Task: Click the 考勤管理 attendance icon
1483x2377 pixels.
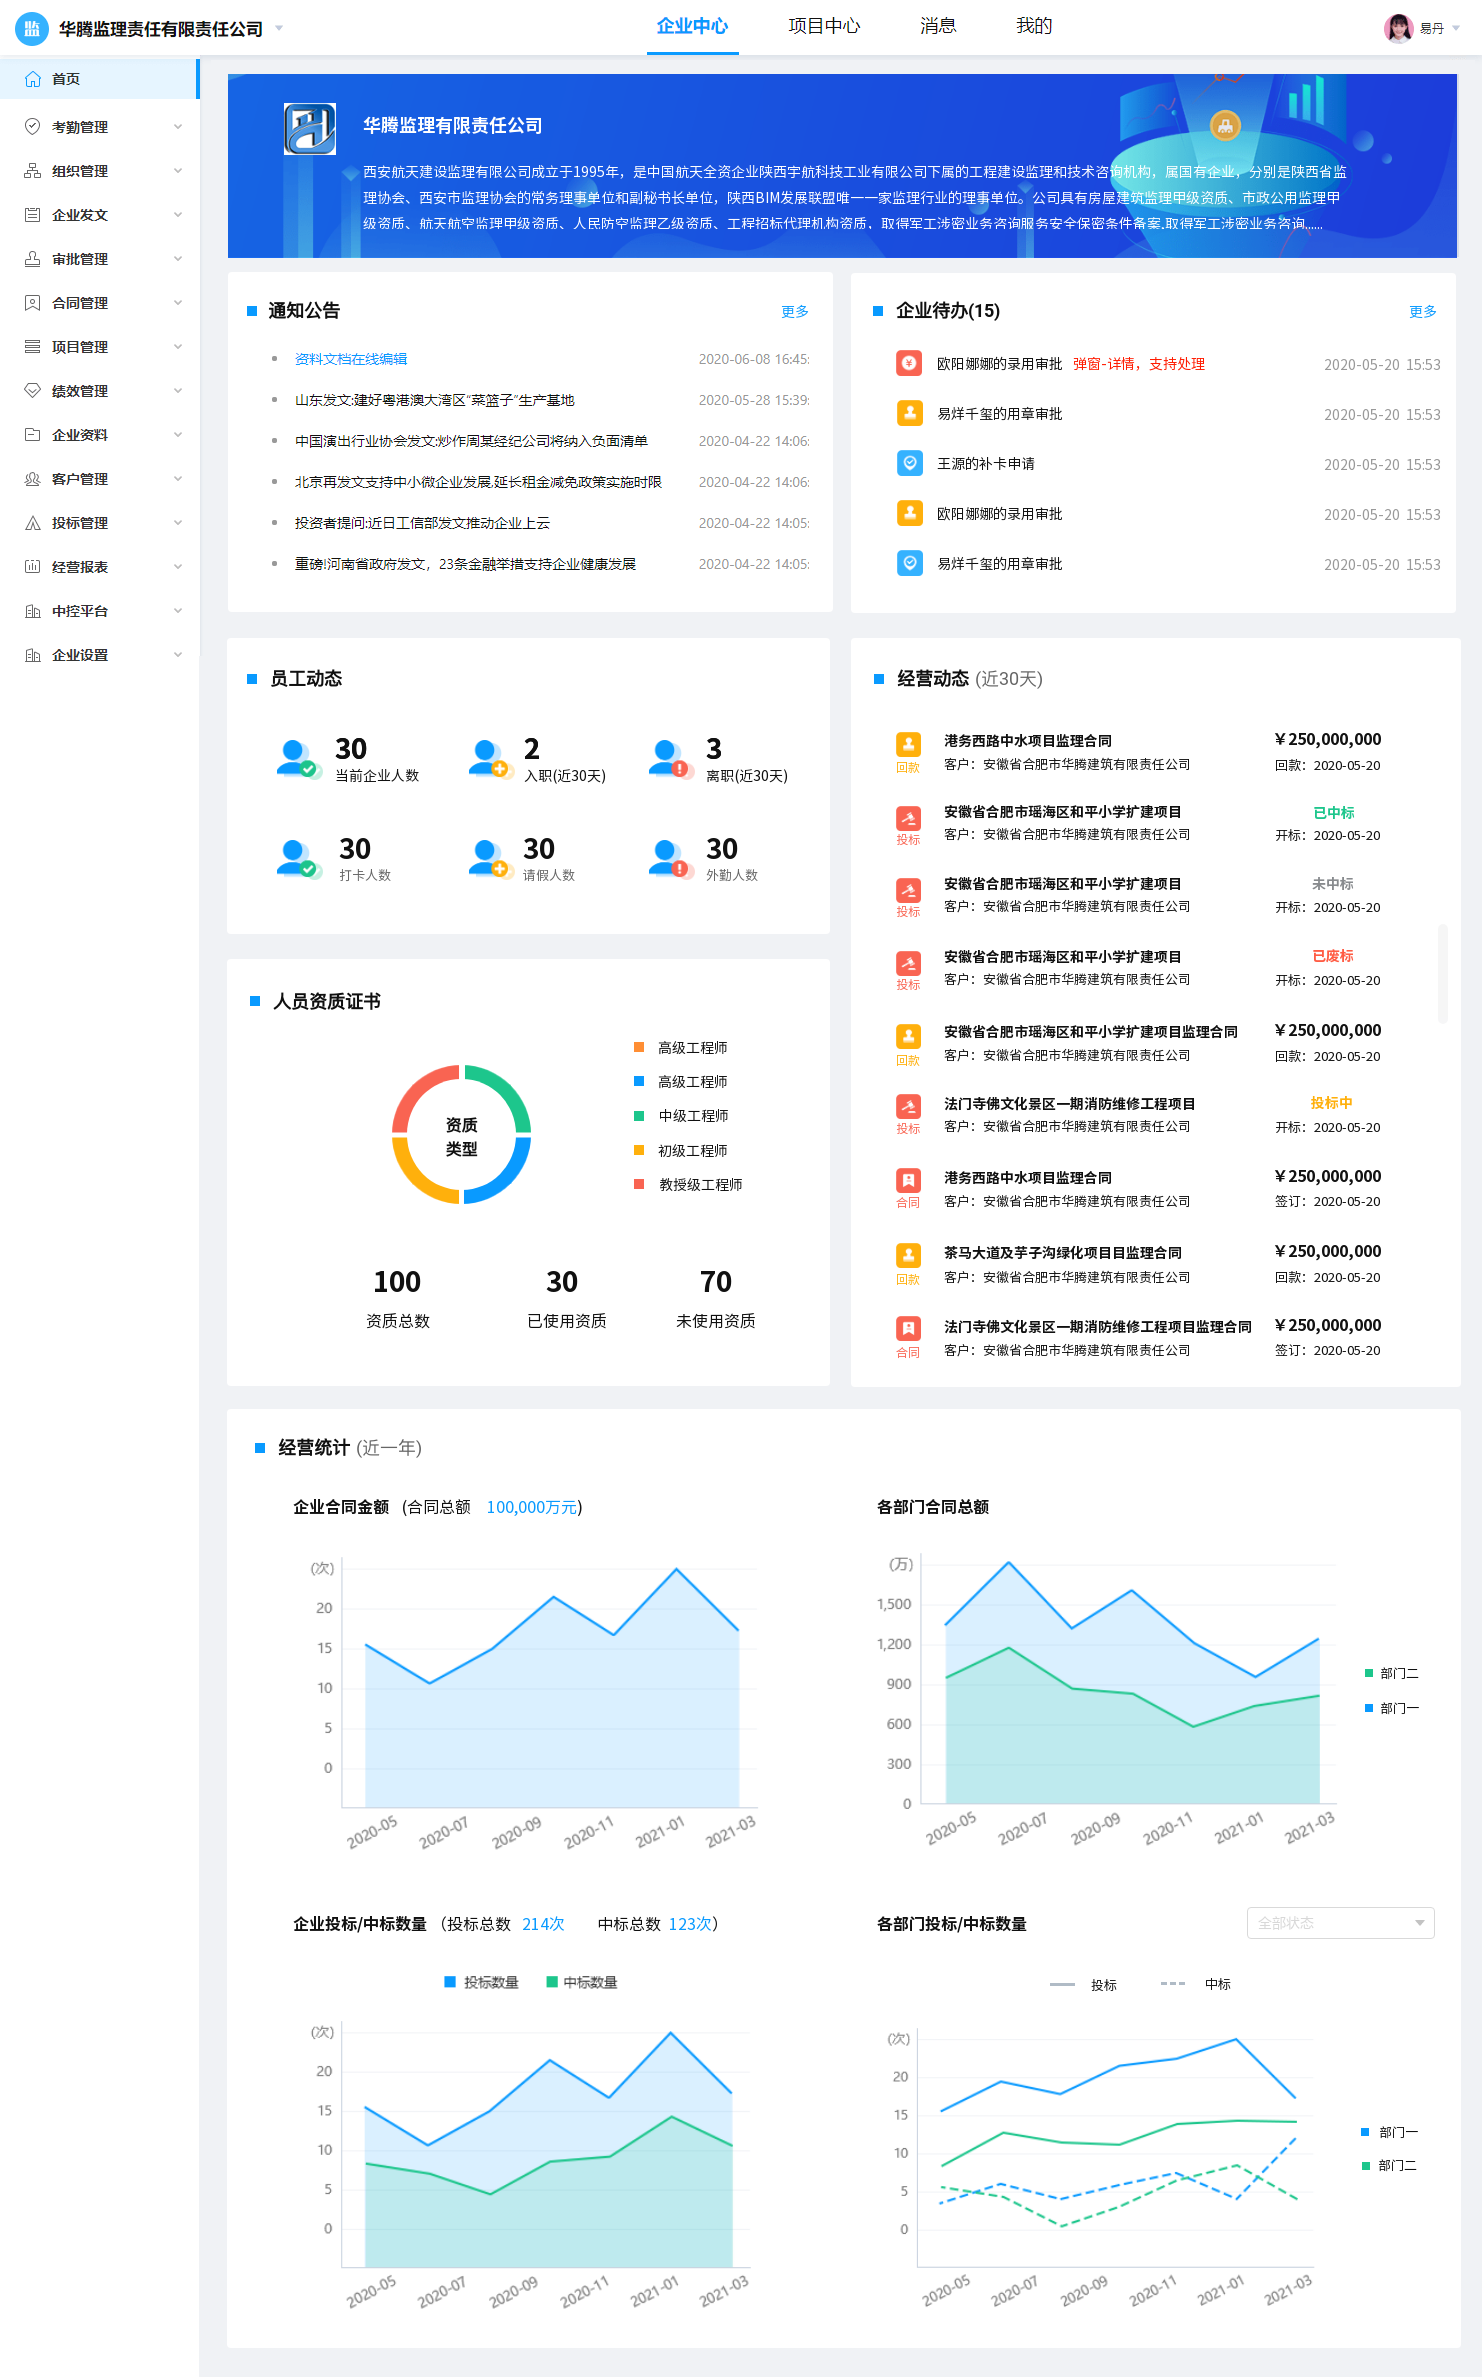Action: click(x=33, y=127)
